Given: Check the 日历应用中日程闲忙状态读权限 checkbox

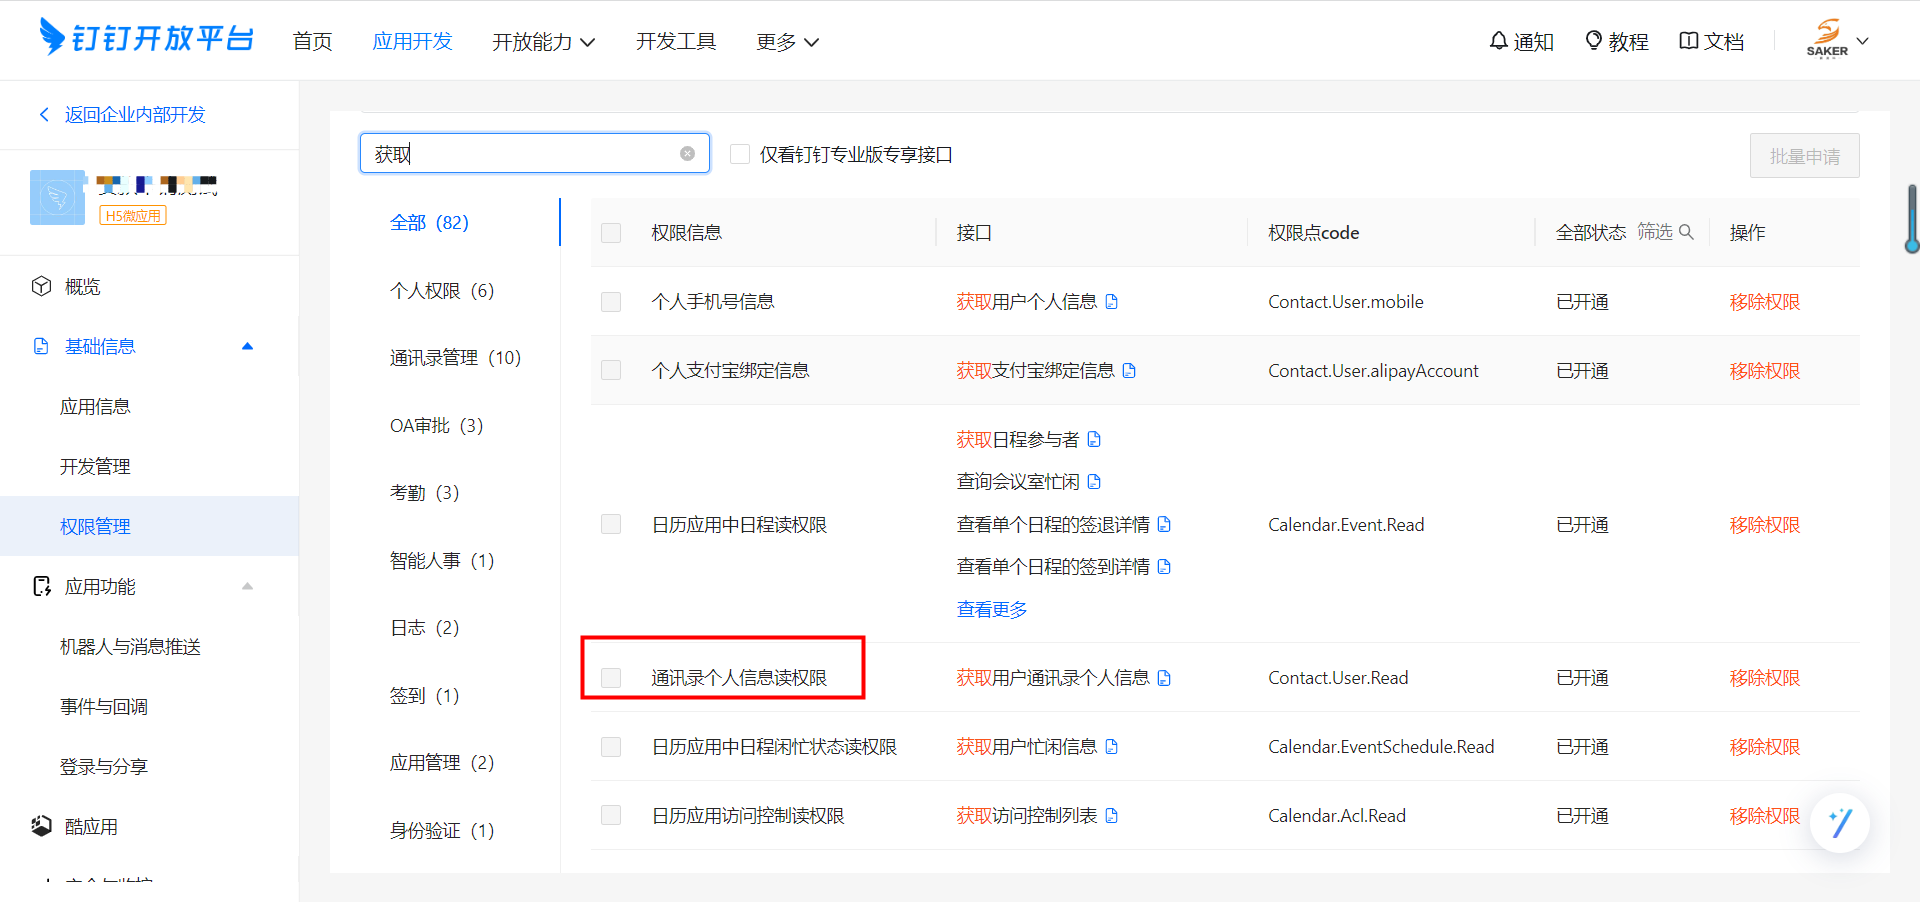Looking at the screenshot, I should (611, 747).
